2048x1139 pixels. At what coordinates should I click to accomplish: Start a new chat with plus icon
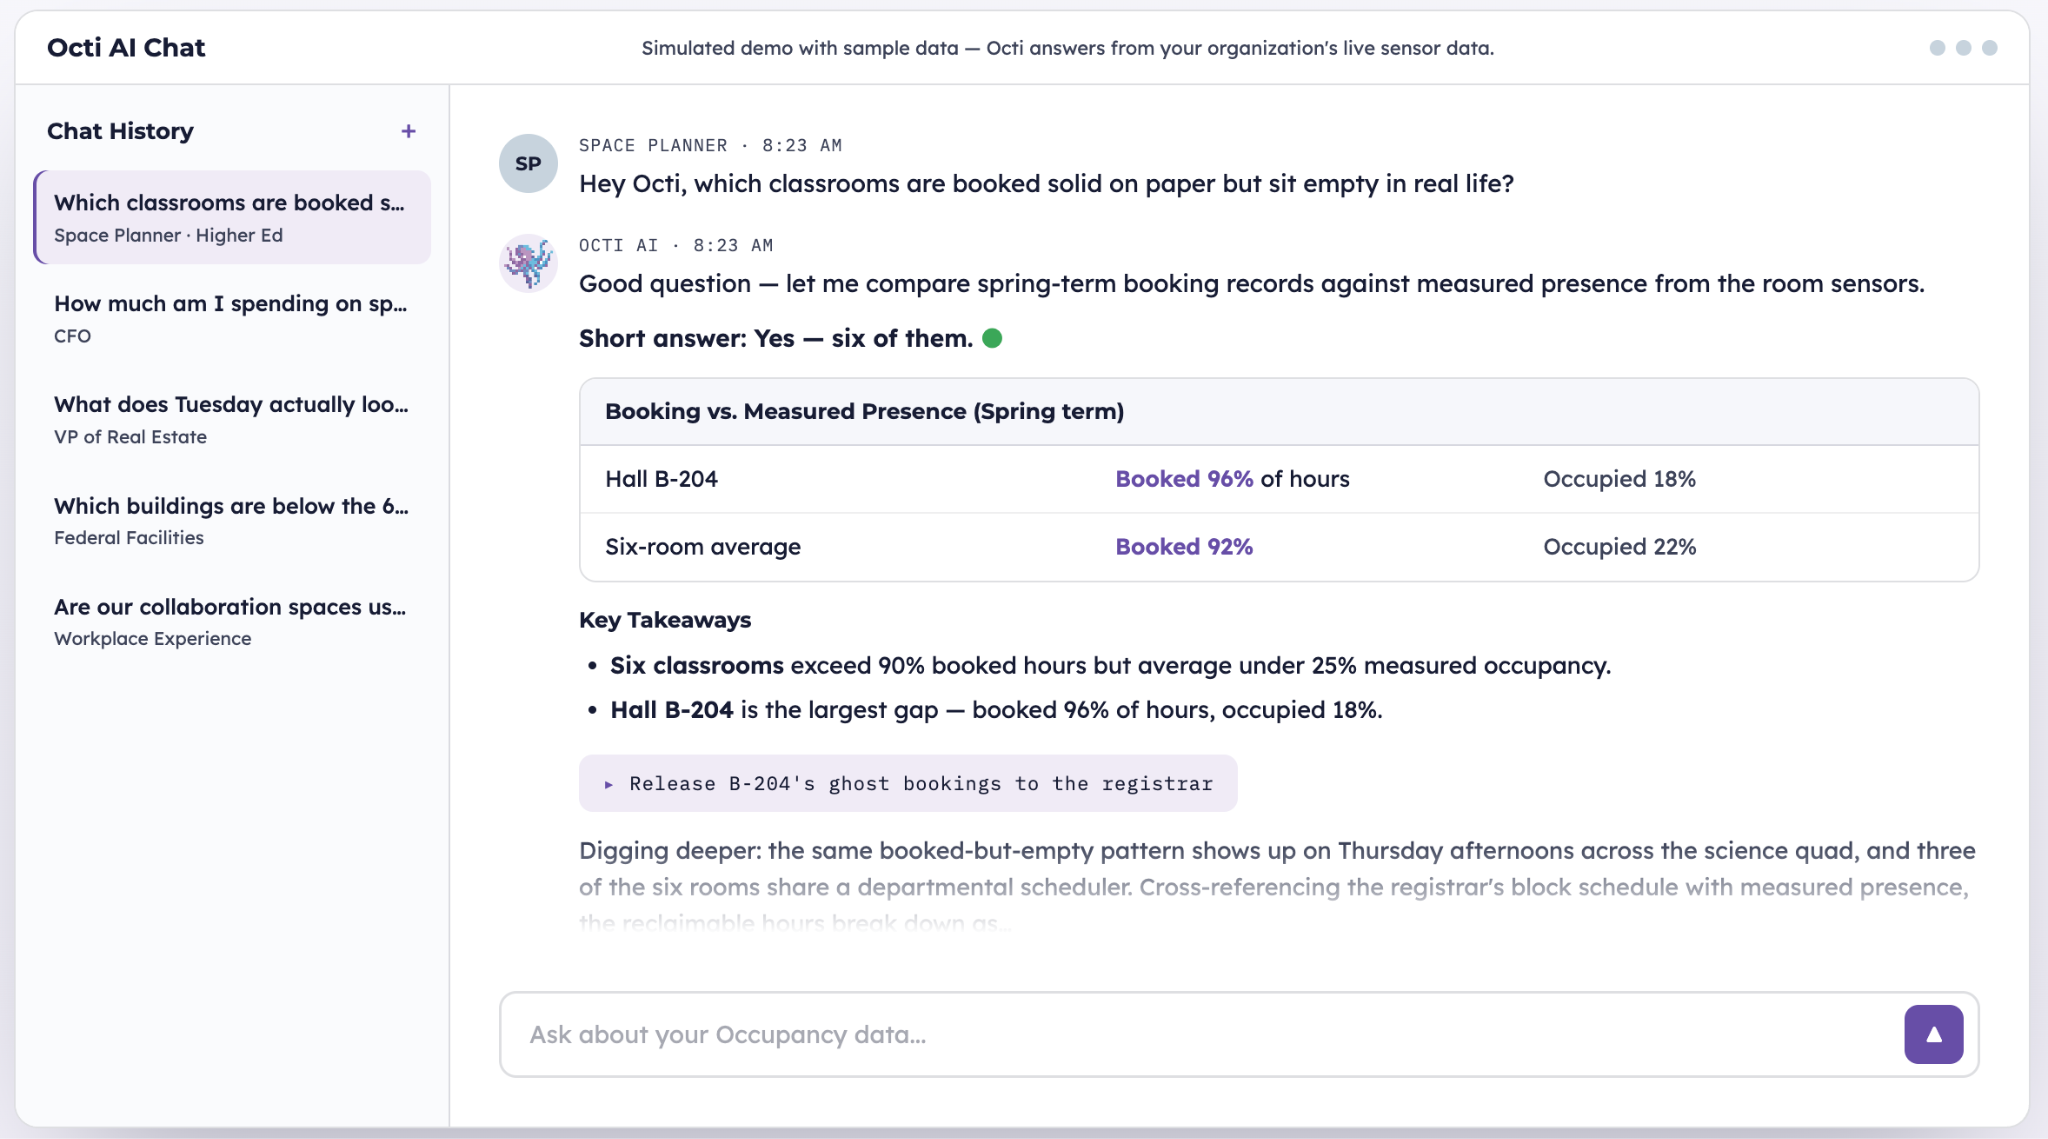click(x=408, y=131)
